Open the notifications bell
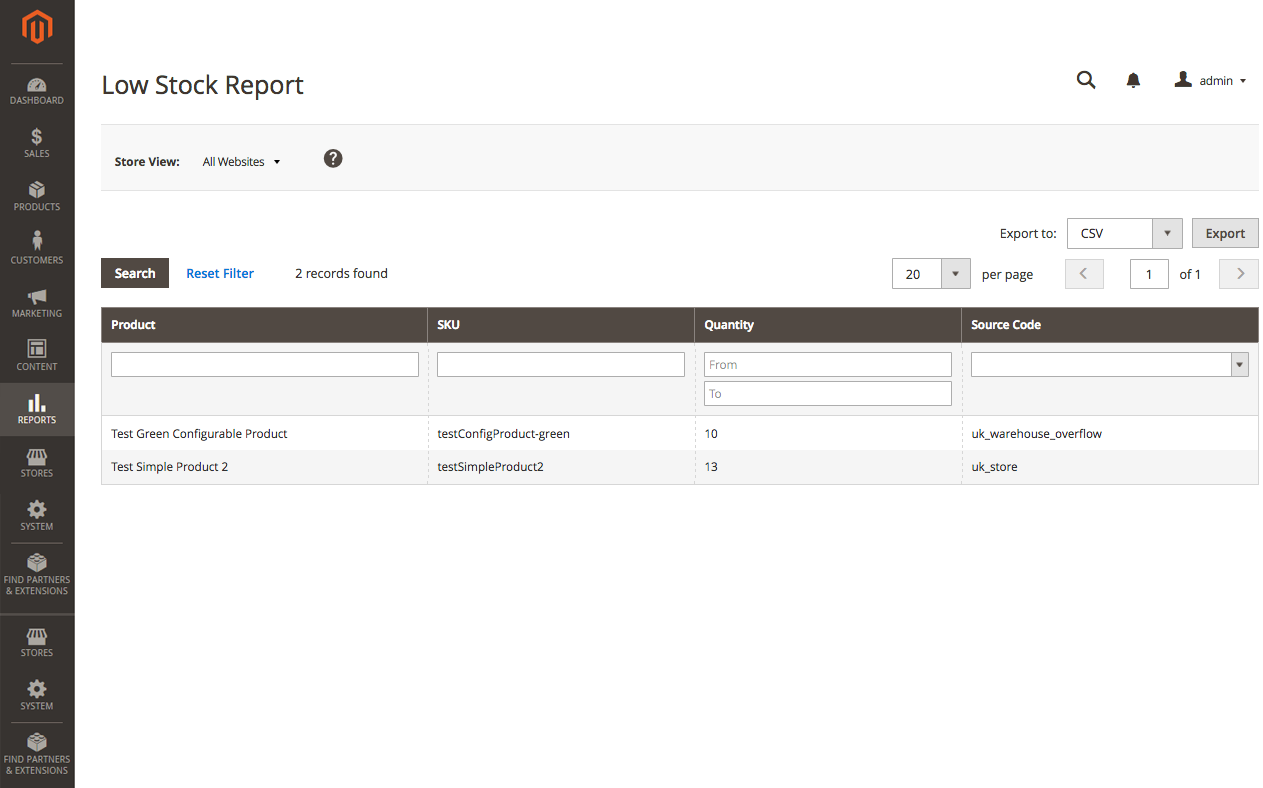This screenshot has width=1263, height=788. (x=1133, y=81)
